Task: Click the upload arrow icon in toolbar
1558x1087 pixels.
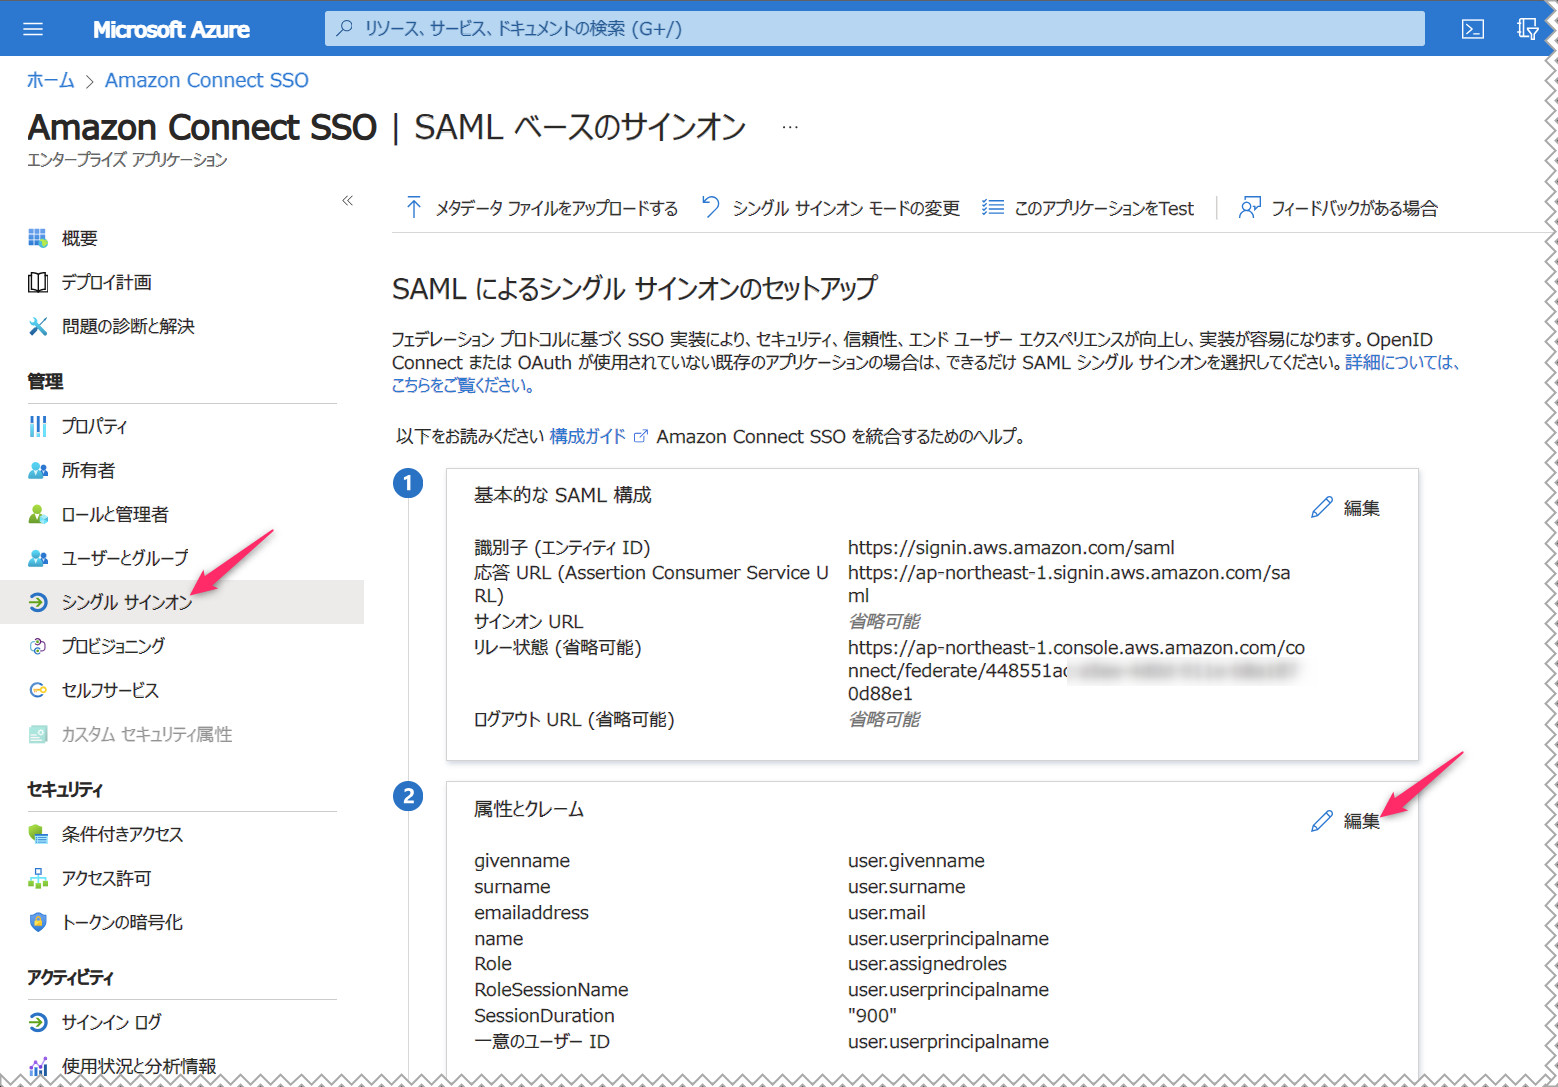Action: (414, 207)
